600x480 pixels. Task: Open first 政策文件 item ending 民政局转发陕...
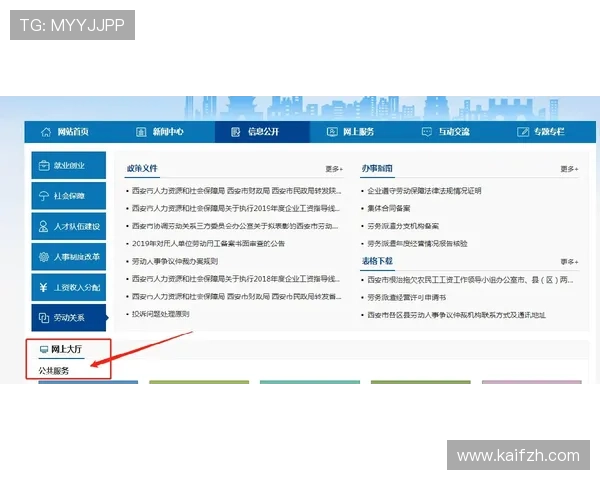click(236, 191)
